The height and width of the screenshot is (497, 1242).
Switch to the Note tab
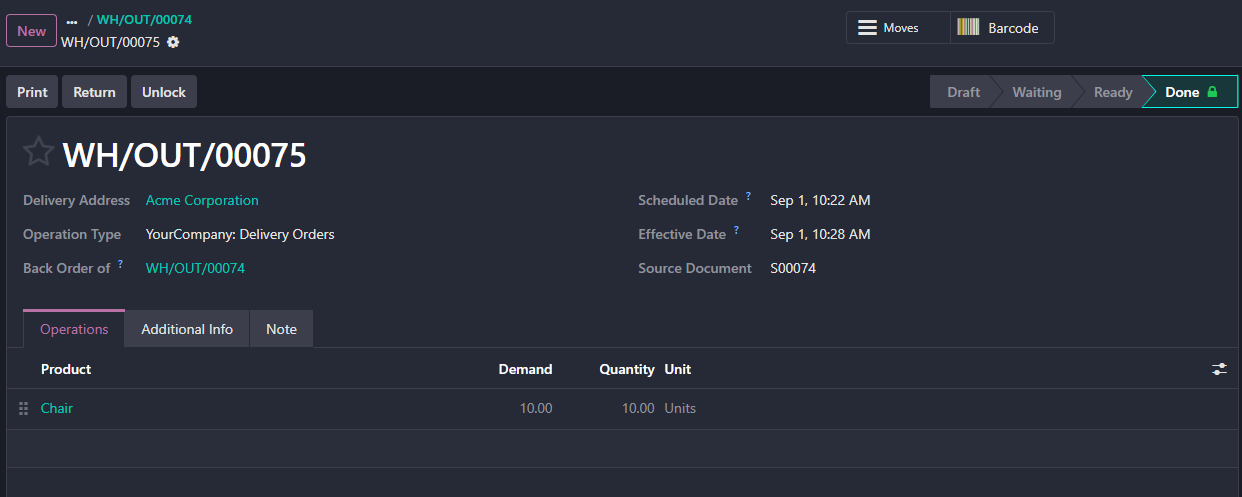pos(281,329)
